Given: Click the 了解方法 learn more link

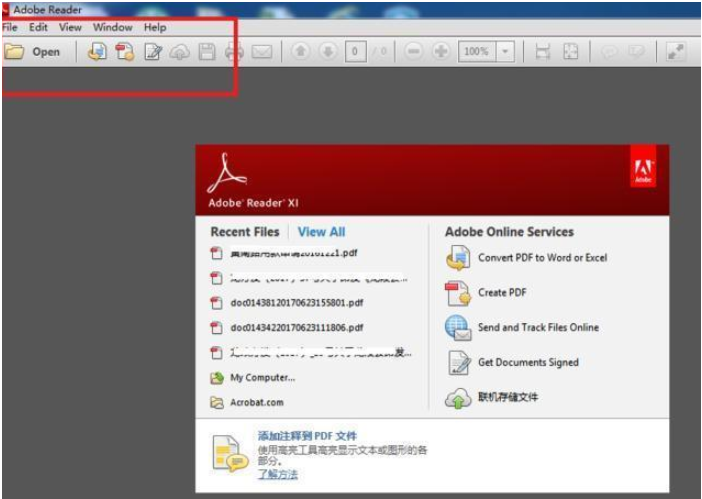Looking at the screenshot, I should point(278,474).
